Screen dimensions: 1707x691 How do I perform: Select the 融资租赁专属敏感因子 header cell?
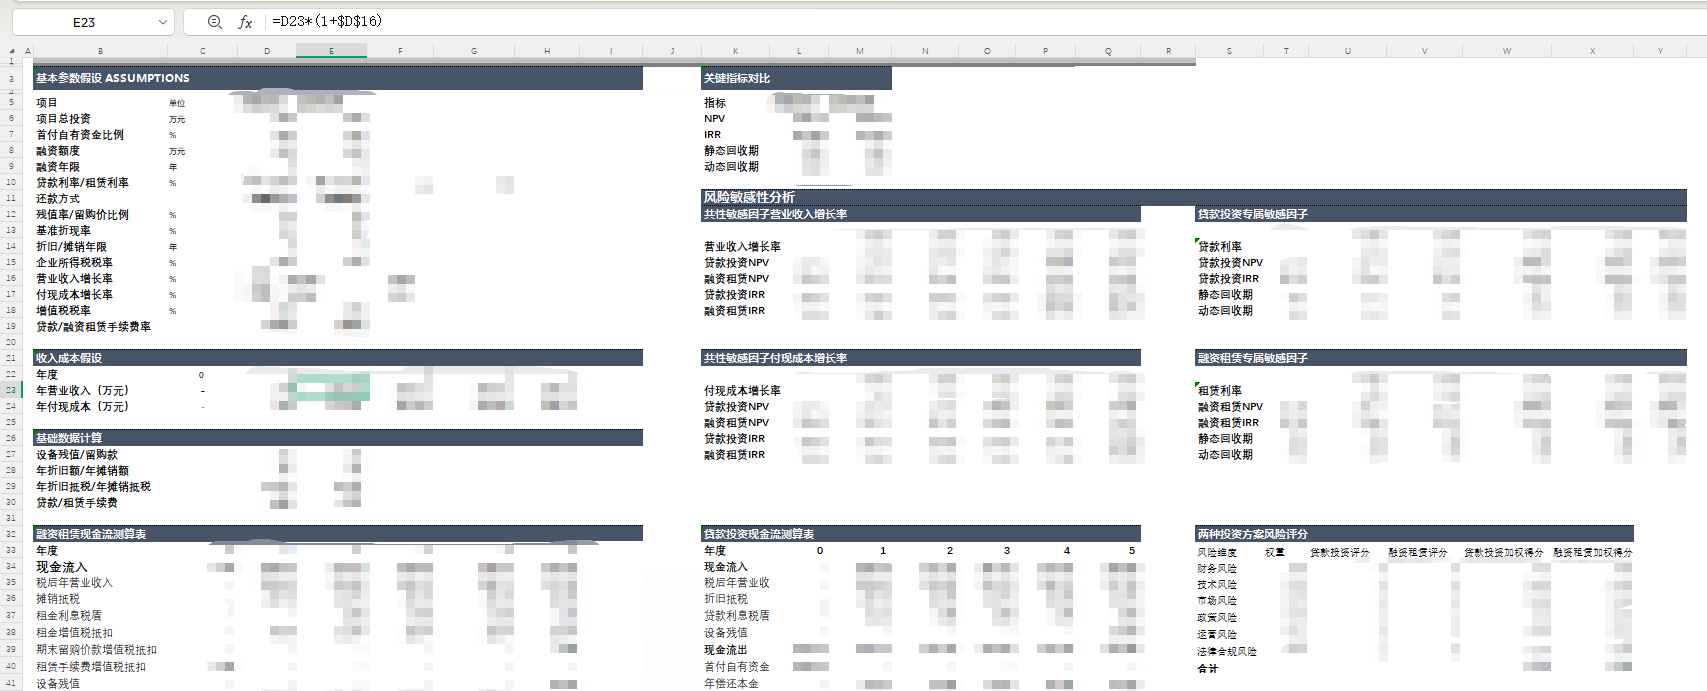[1252, 358]
